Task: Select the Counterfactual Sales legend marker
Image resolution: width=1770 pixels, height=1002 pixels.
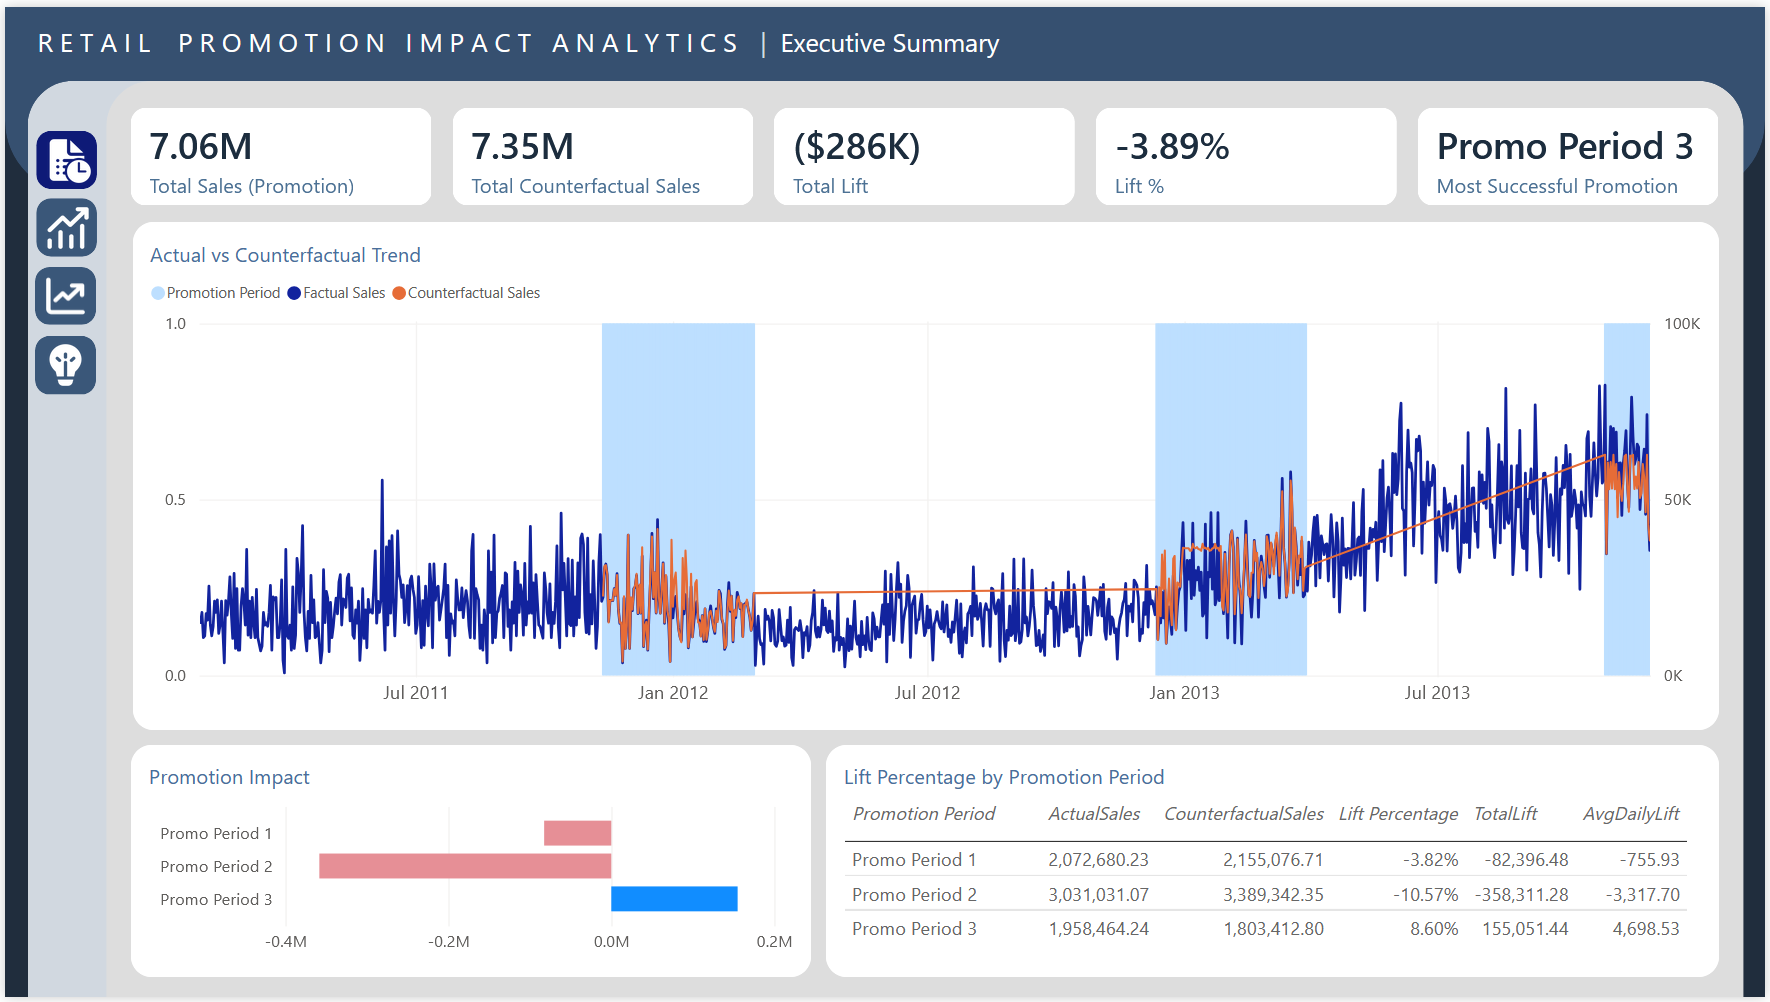Action: click(x=399, y=293)
